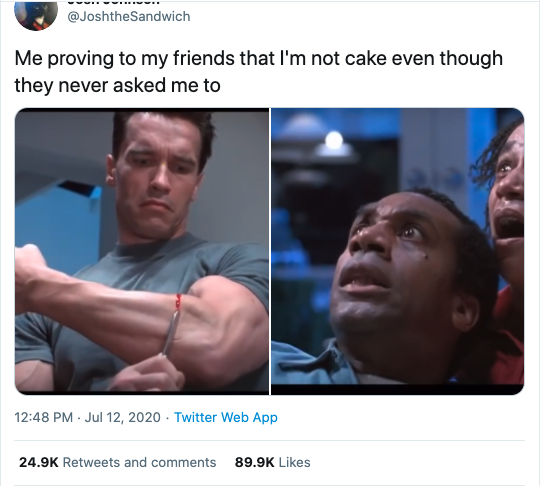Enlarge the left photo of man cutting arm
The width and height of the screenshot is (542, 486).
pyautogui.click(x=142, y=251)
